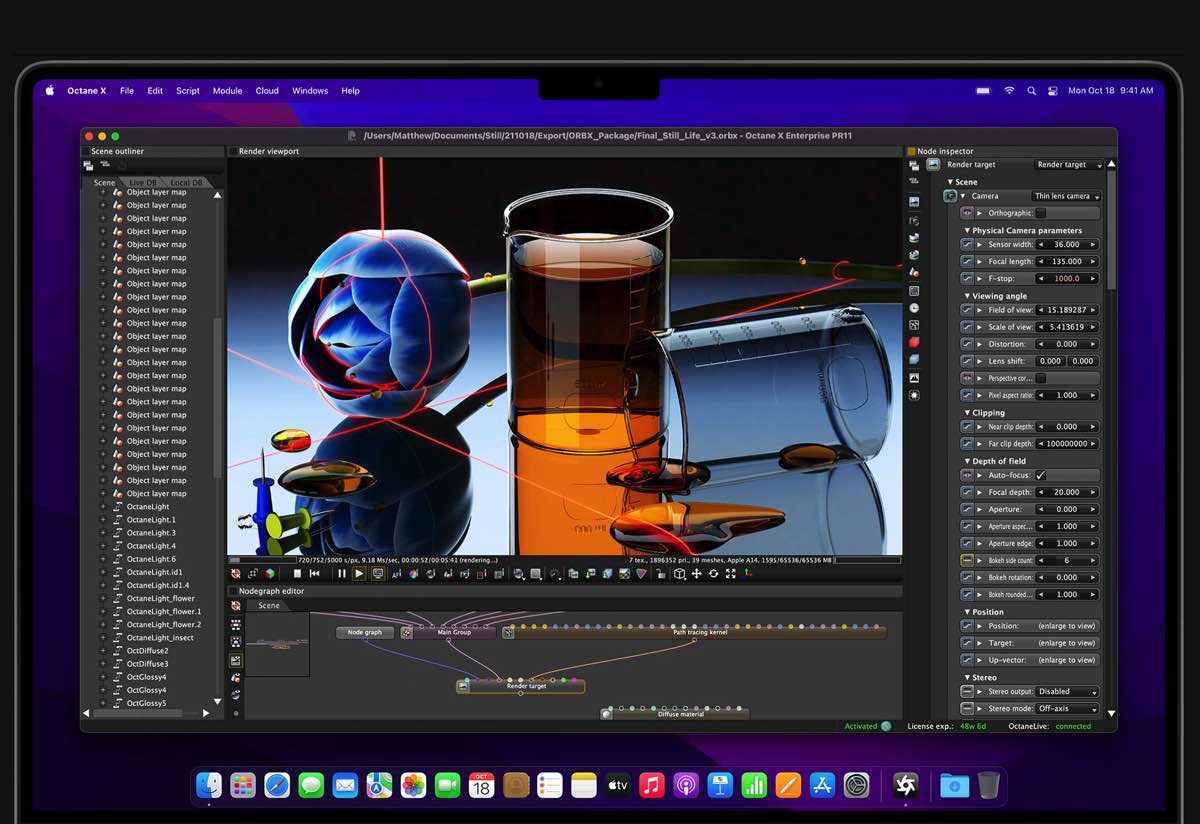Image resolution: width=1200 pixels, height=824 pixels.
Task: Collapse the Physical Camera parameters section
Action: 967,230
